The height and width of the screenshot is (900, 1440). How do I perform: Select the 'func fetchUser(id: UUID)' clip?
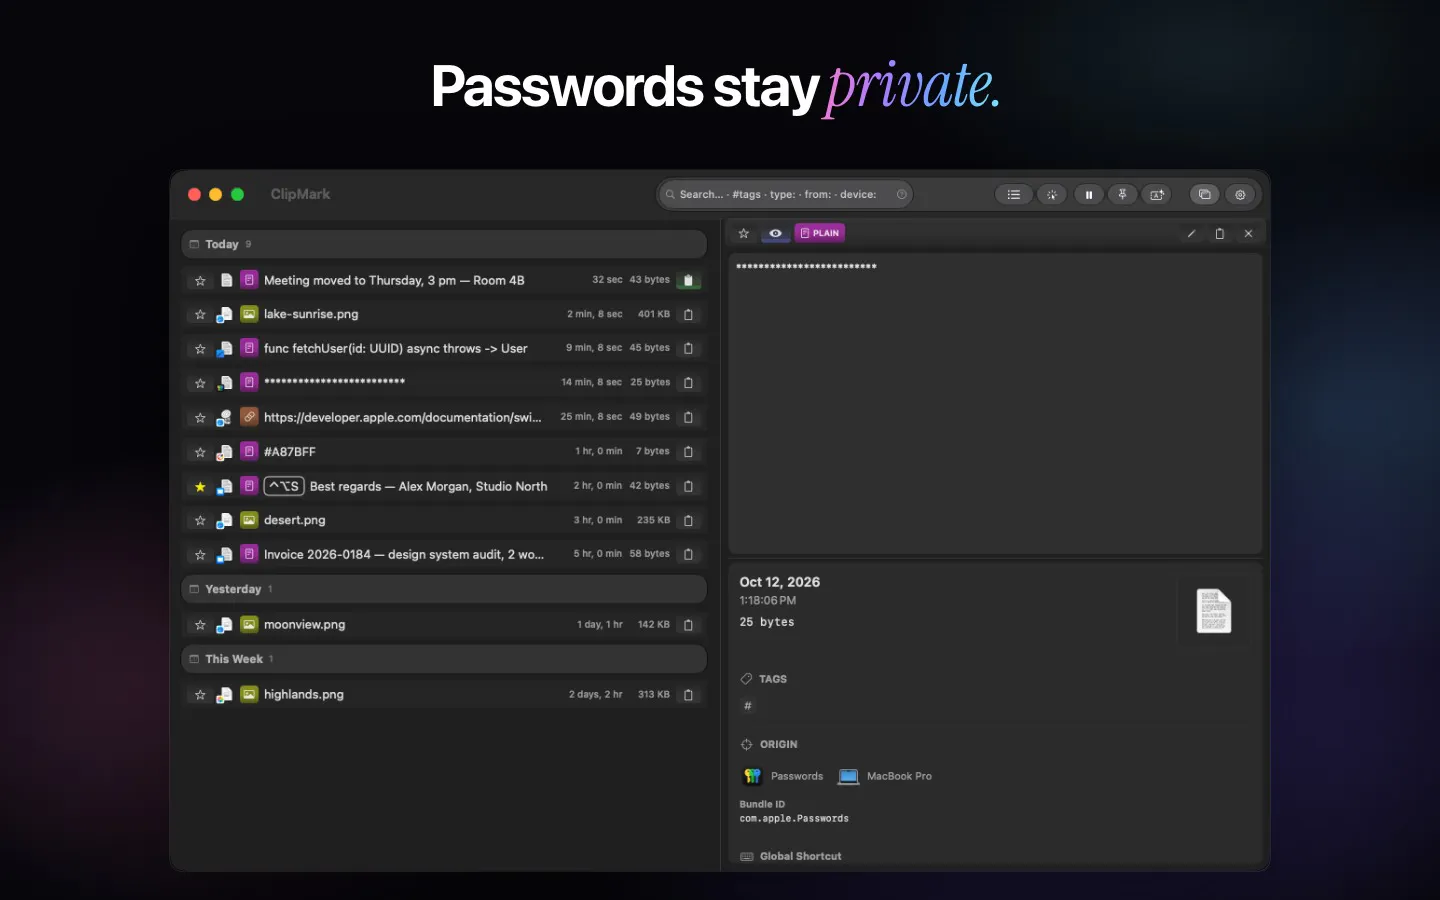444,349
